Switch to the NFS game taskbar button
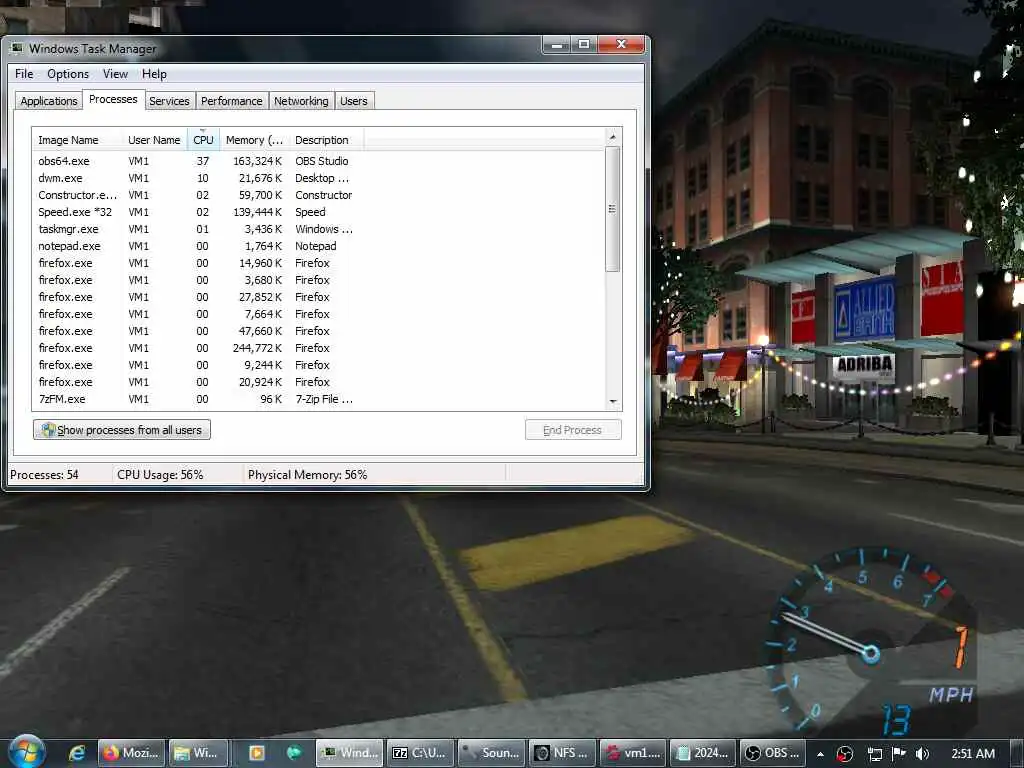 pos(562,753)
